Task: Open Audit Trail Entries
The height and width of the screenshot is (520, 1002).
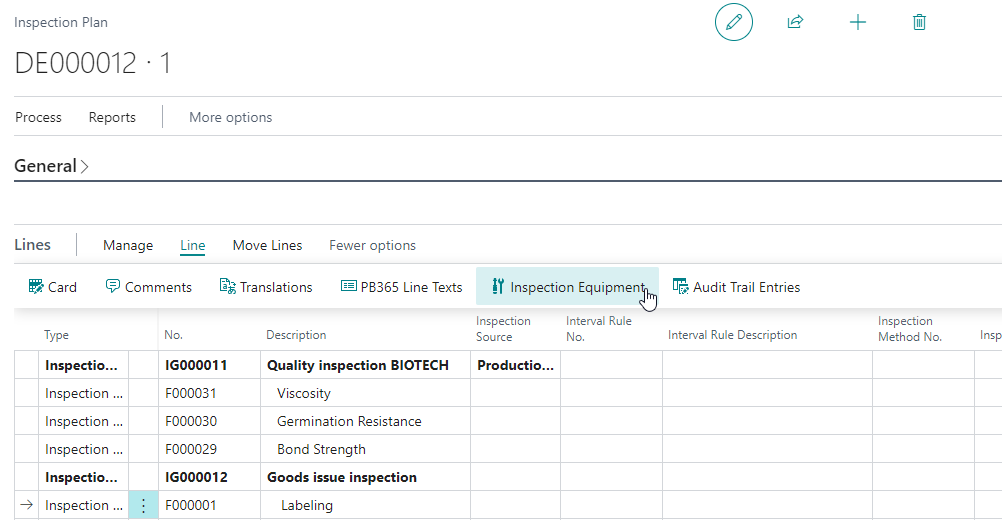Action: (x=736, y=287)
